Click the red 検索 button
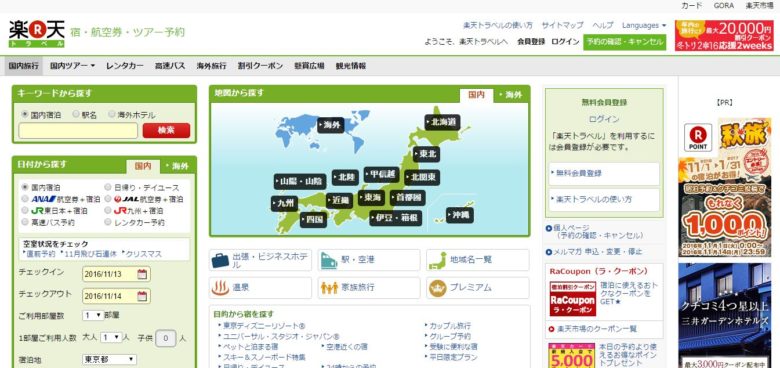The image size is (780, 368). pyautogui.click(x=166, y=130)
